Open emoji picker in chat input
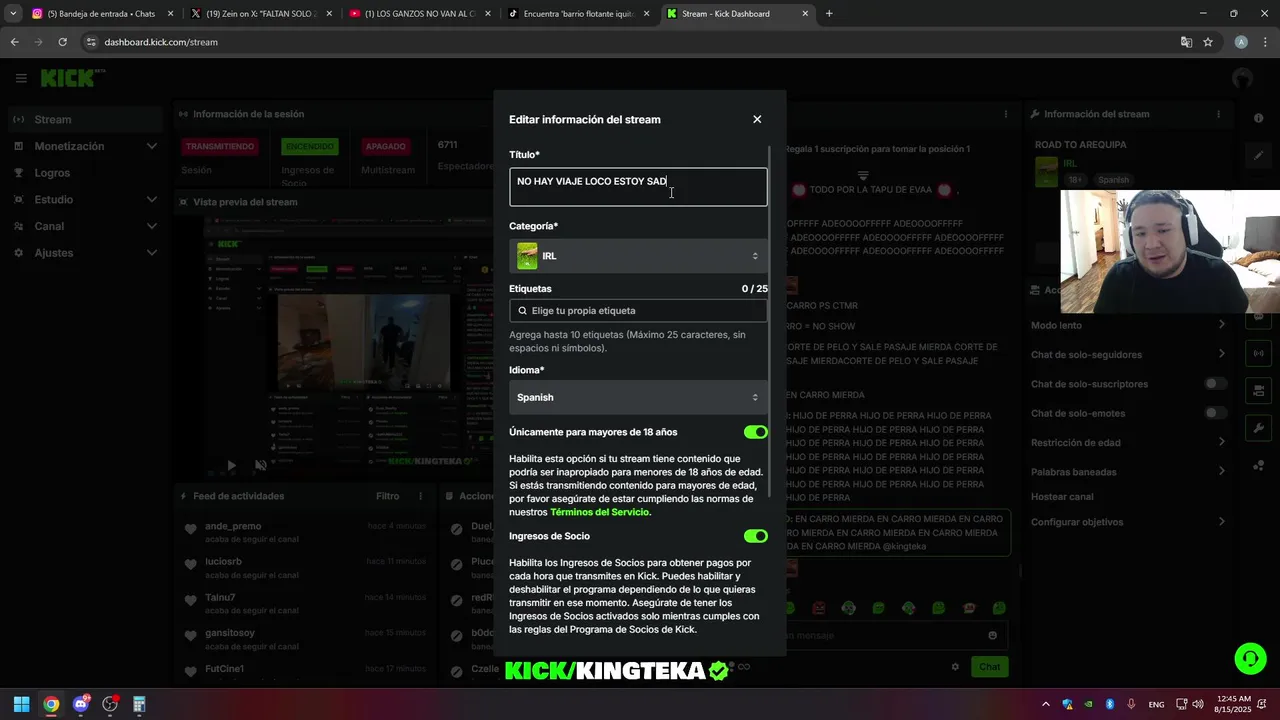 point(992,635)
